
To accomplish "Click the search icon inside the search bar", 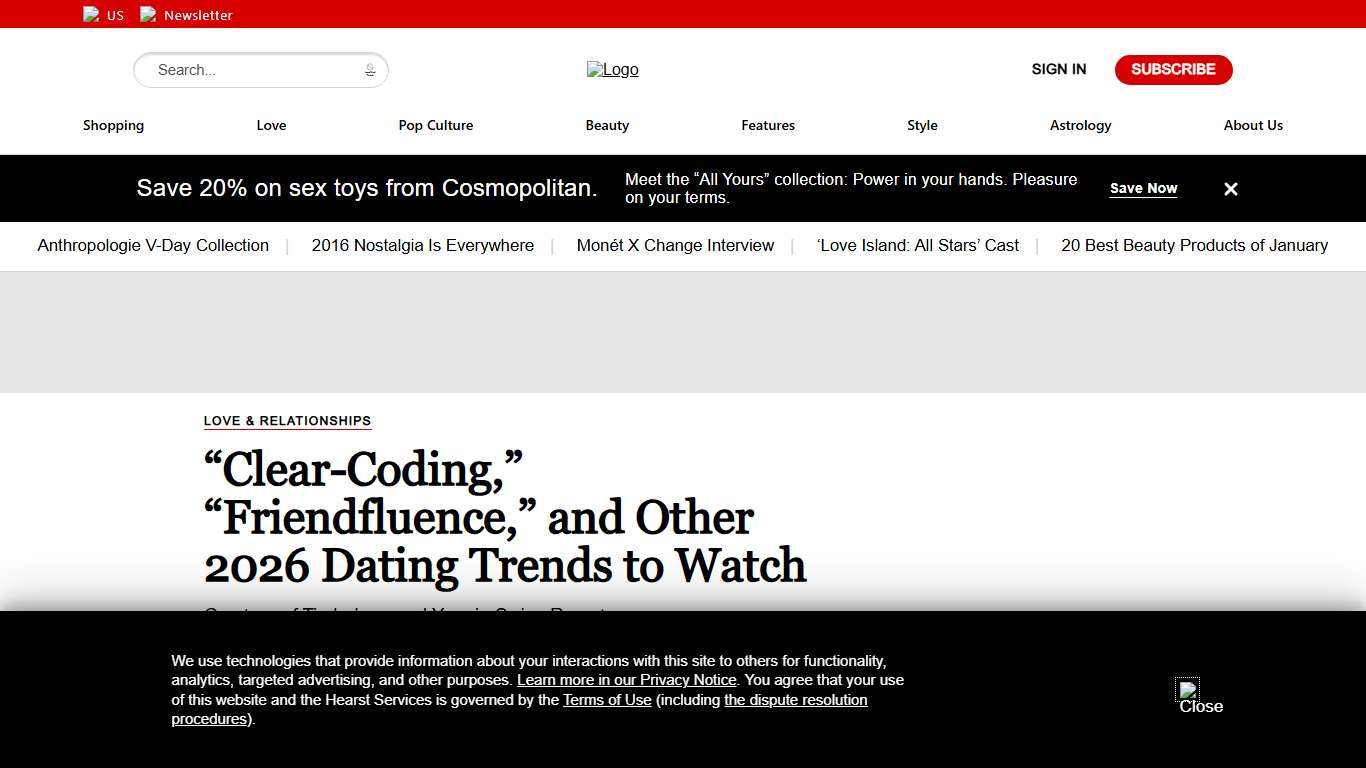I will click(369, 70).
